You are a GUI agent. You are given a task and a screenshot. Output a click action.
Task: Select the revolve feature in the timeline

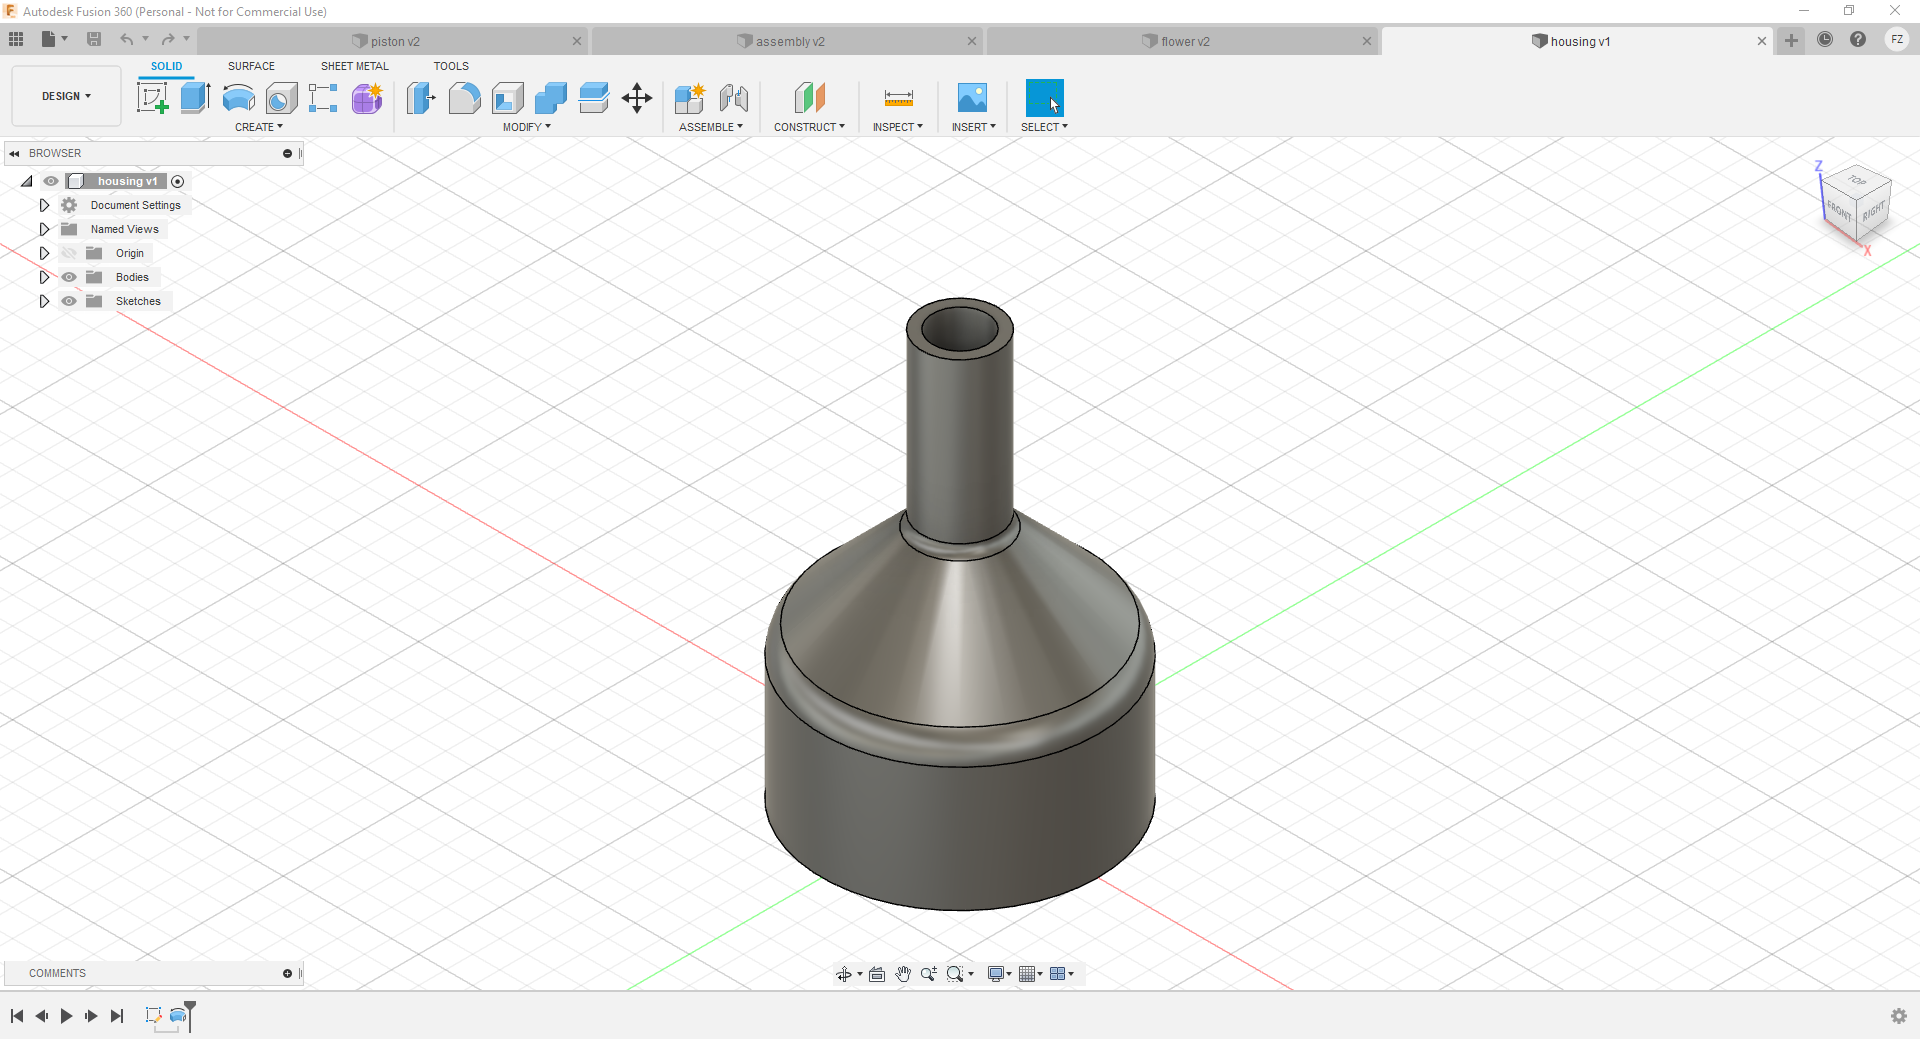(178, 1016)
